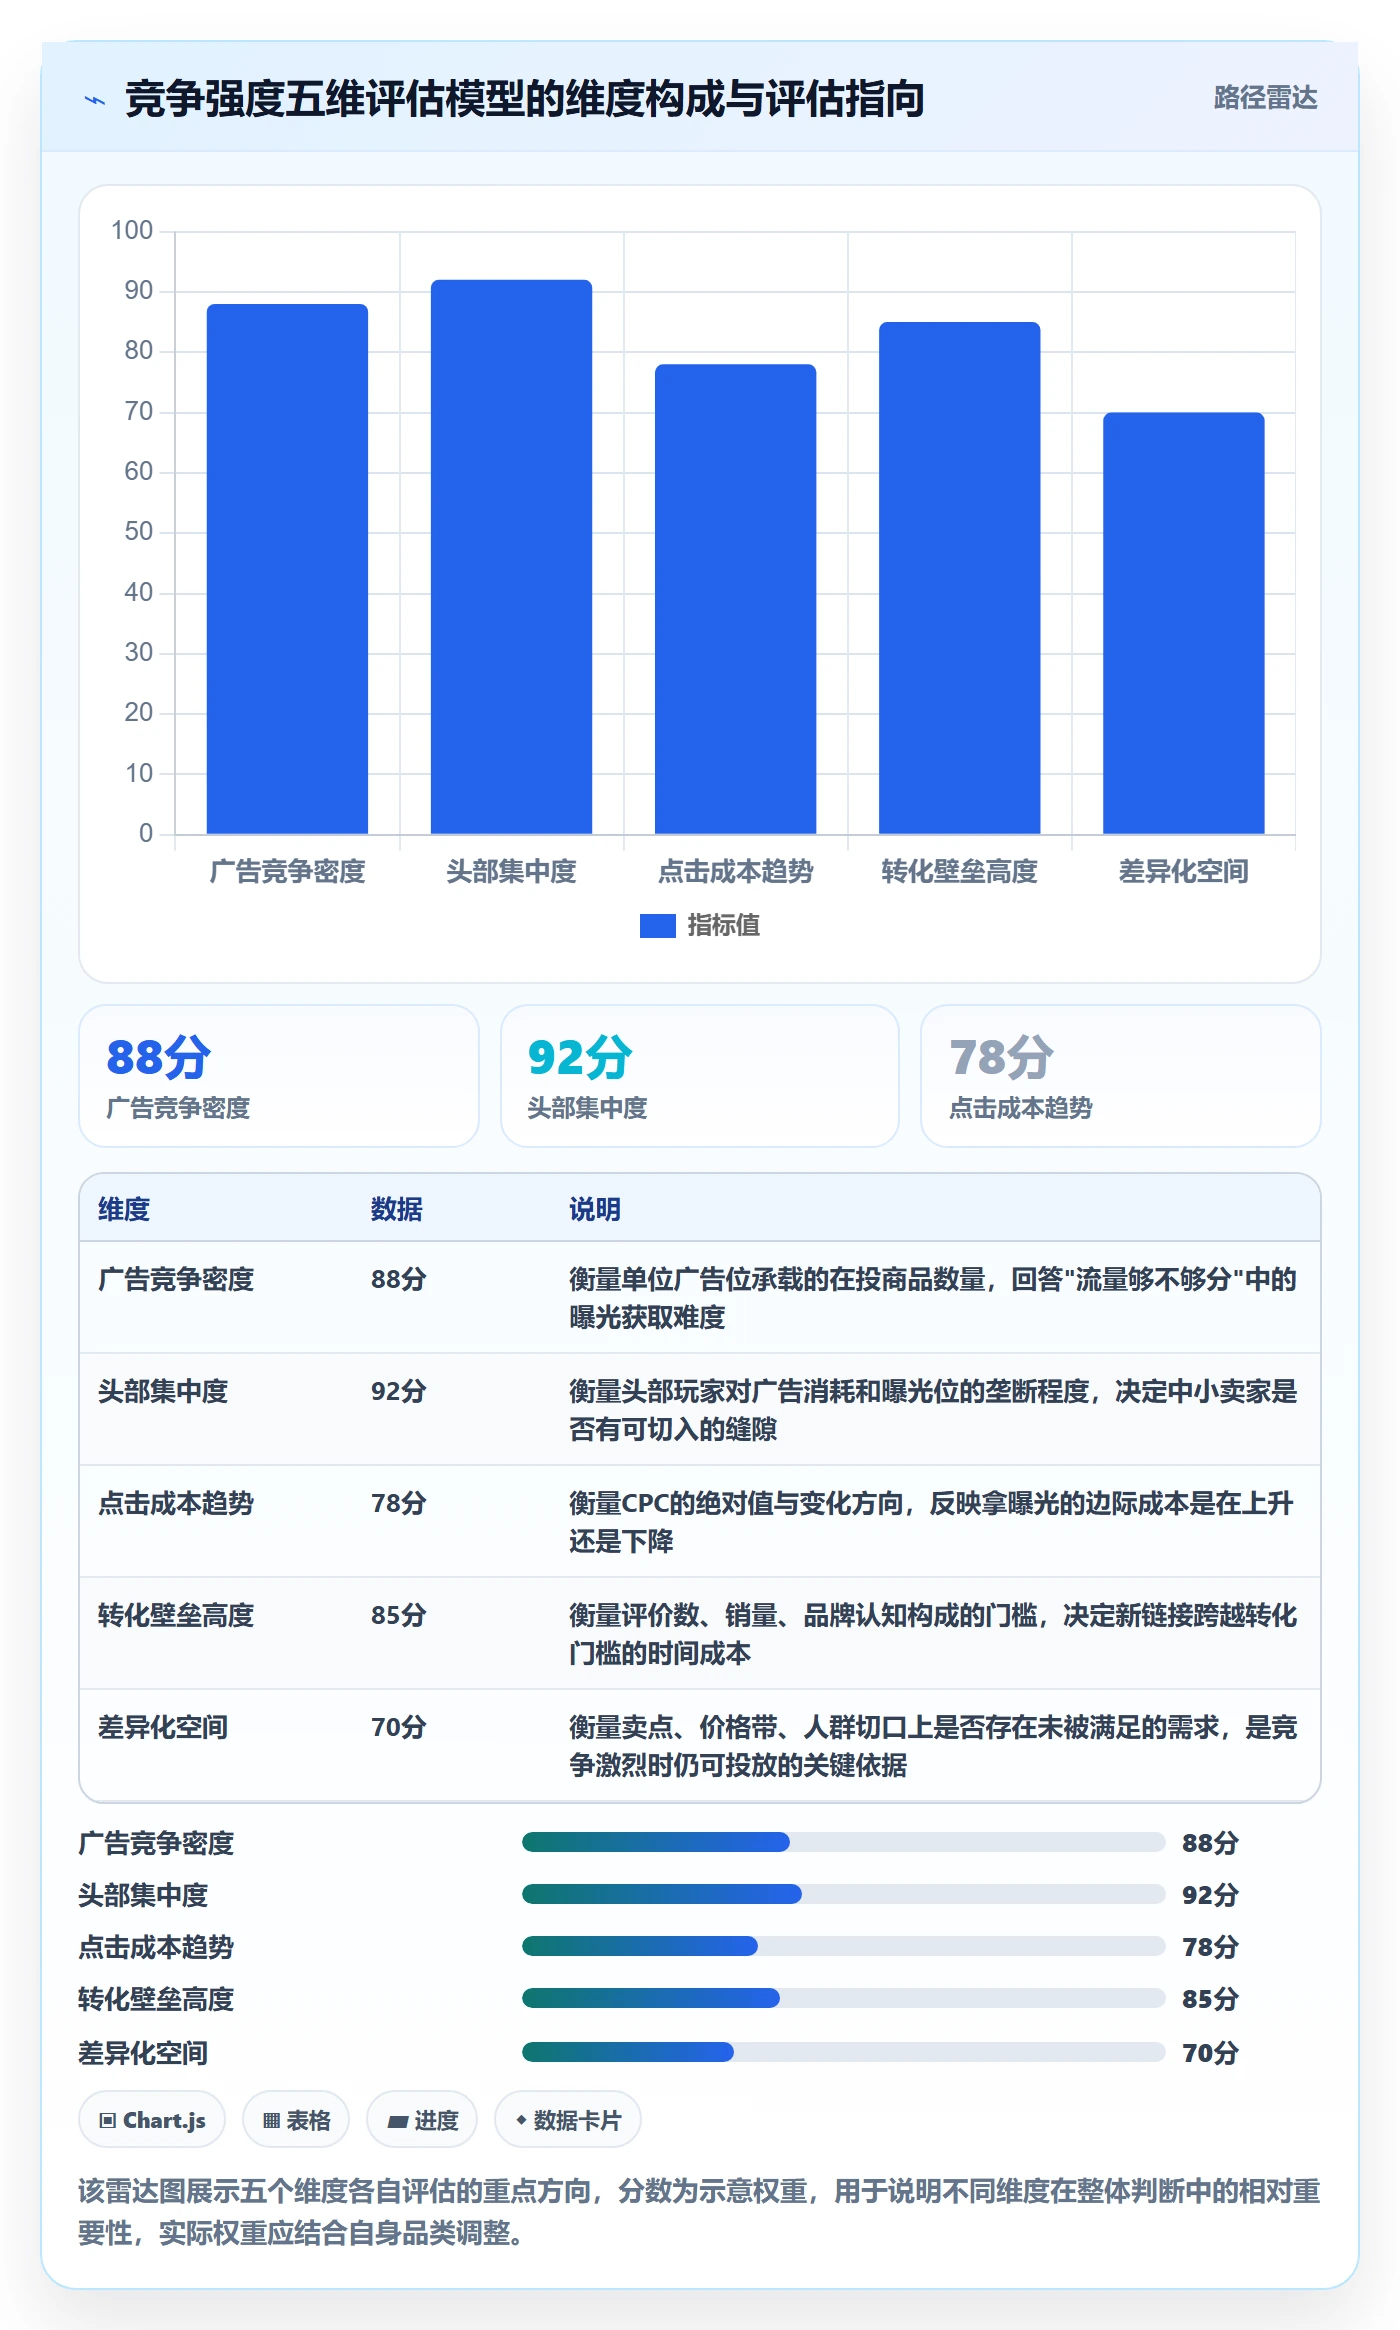Click the grid icon in 表格 chip
The width and height of the screenshot is (1400, 2330).
click(x=271, y=2121)
